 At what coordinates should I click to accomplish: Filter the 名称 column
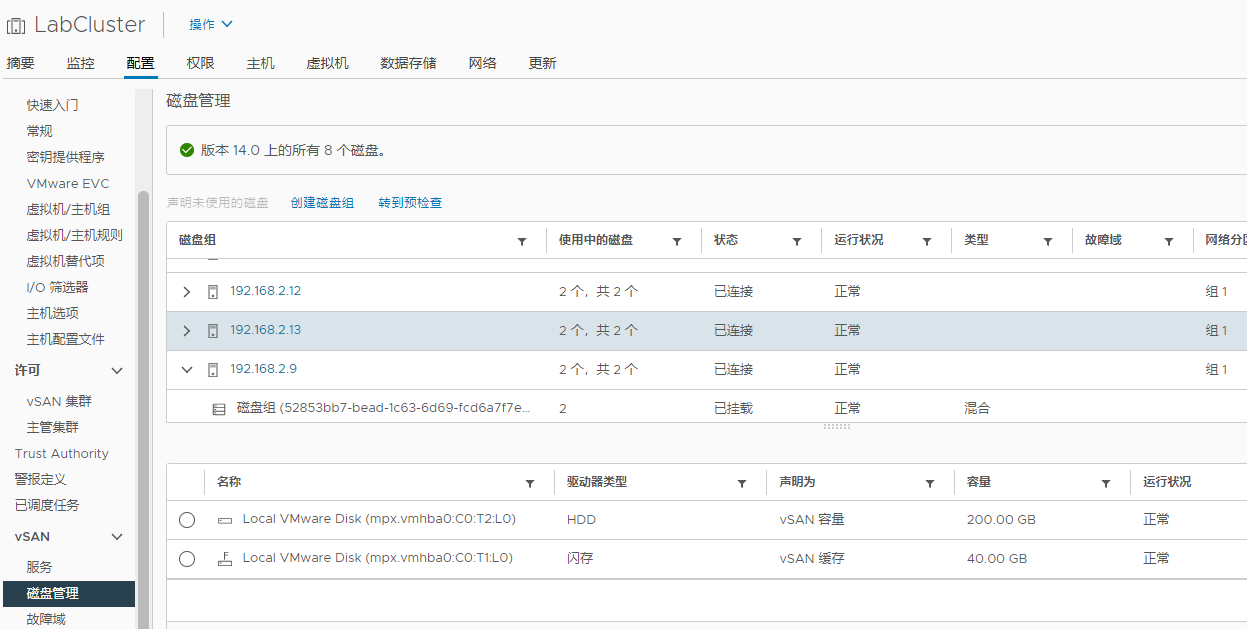pyautogui.click(x=530, y=484)
